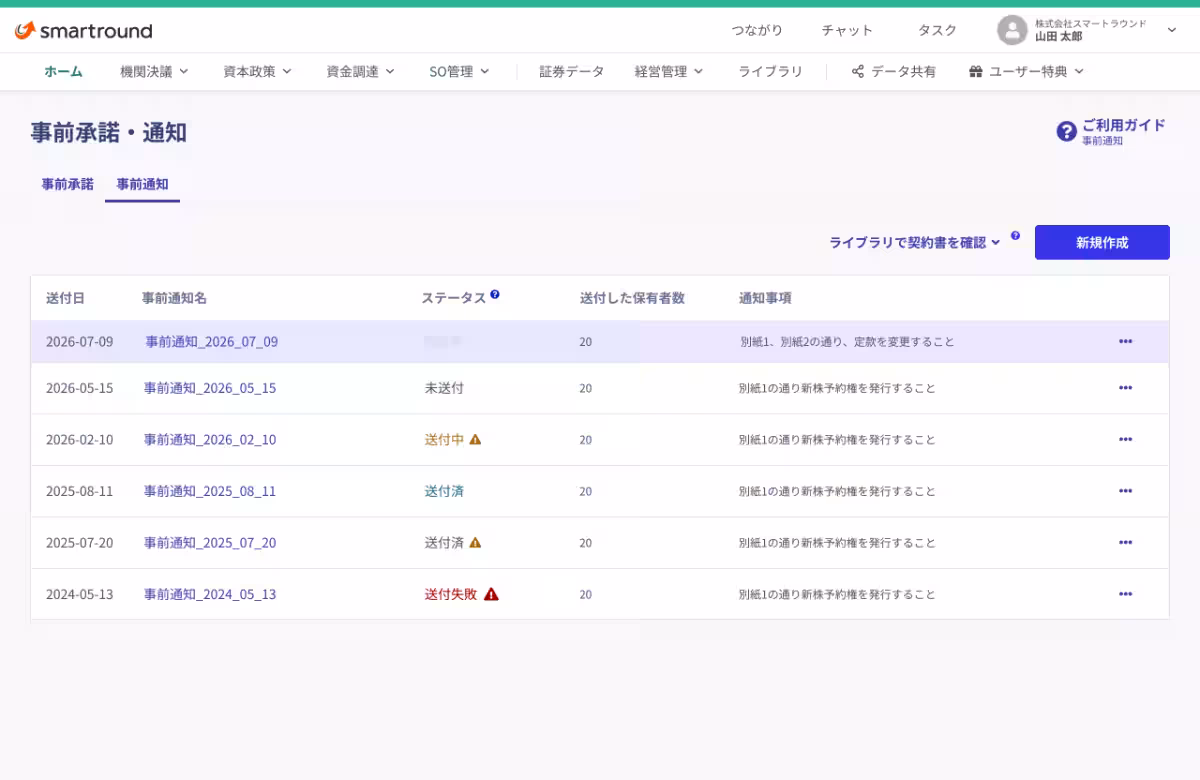The image size is (1200, 780).
Task: Open ライブラリ page
Action: click(770, 72)
